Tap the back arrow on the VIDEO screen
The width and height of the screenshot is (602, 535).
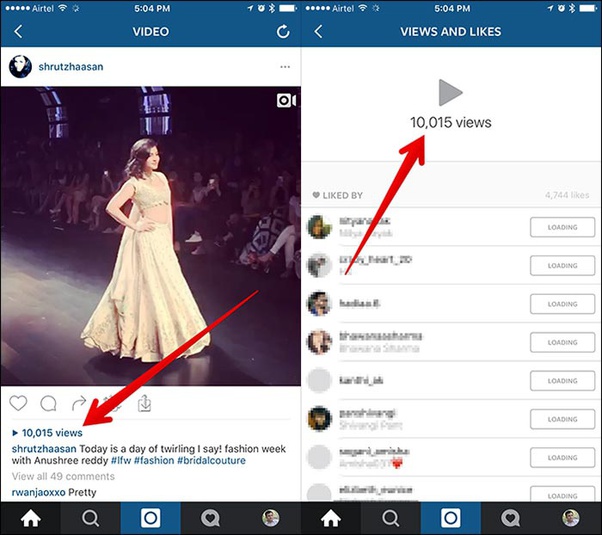coord(18,32)
